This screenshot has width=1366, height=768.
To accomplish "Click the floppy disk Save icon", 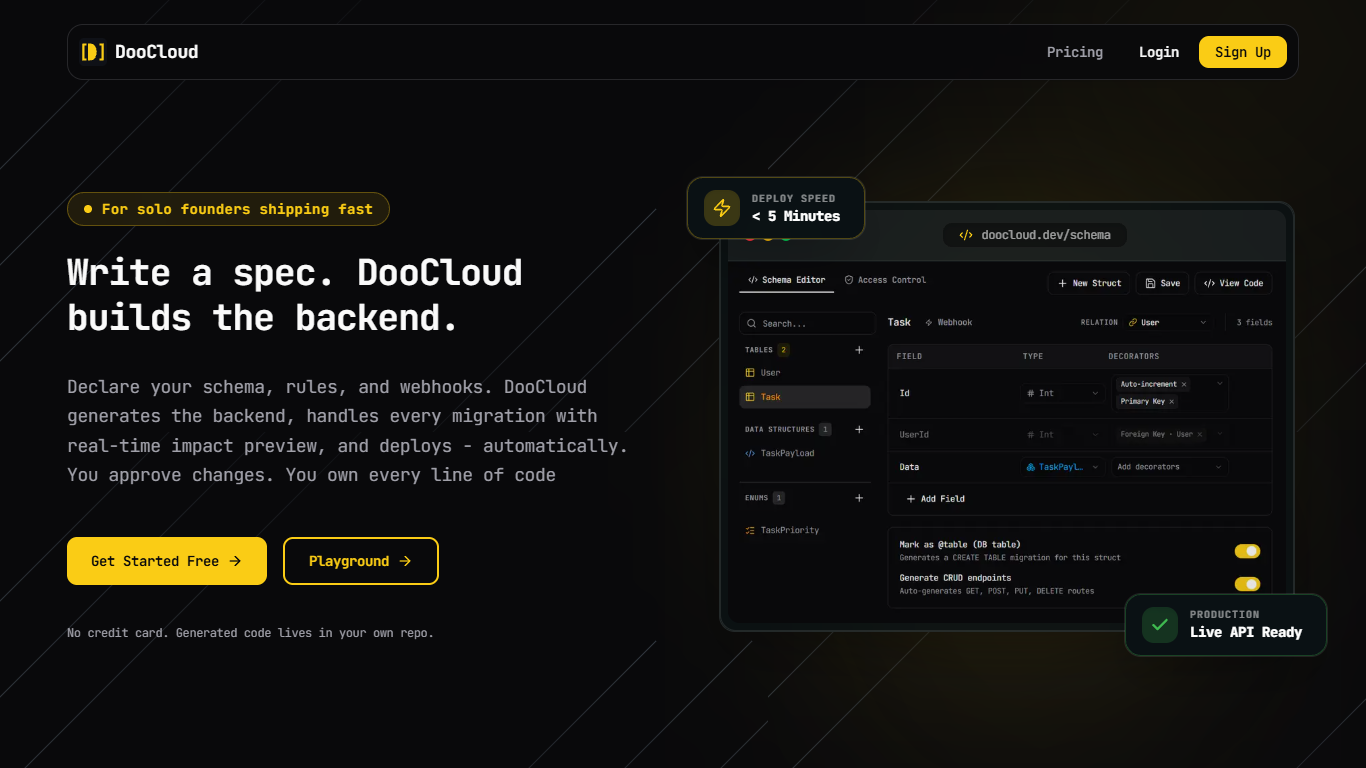I will coord(1151,283).
